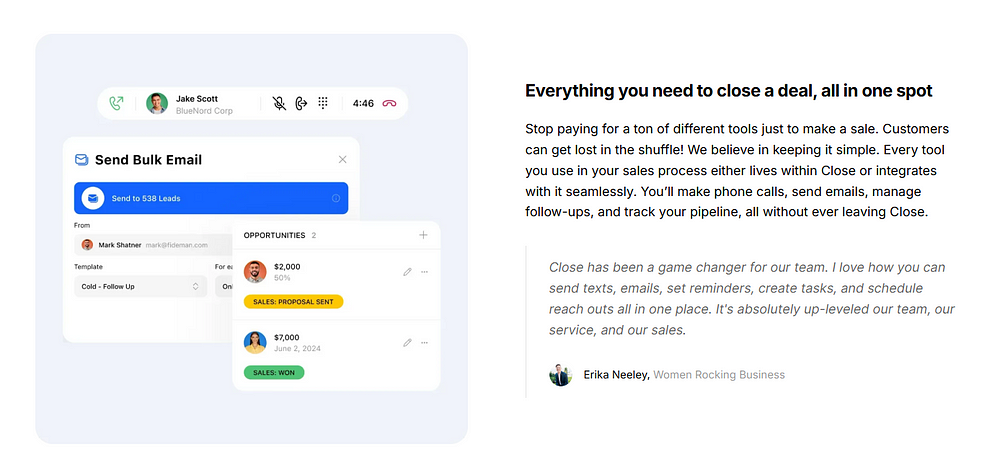Click Erika Neeley's profile photo

(561, 375)
